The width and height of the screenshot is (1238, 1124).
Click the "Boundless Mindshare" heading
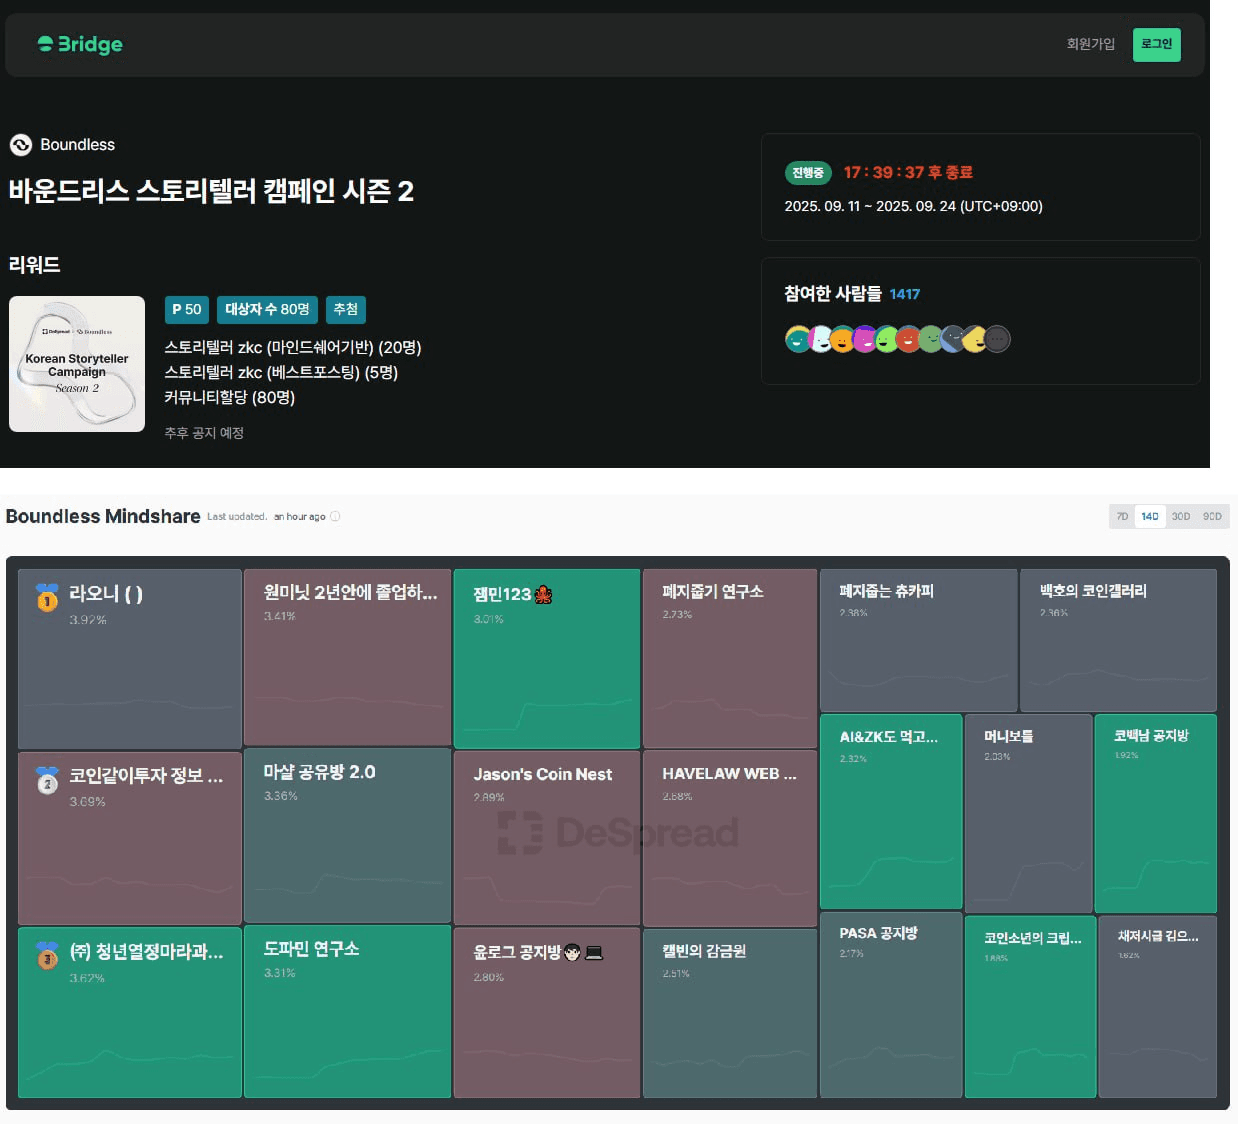coord(103,517)
